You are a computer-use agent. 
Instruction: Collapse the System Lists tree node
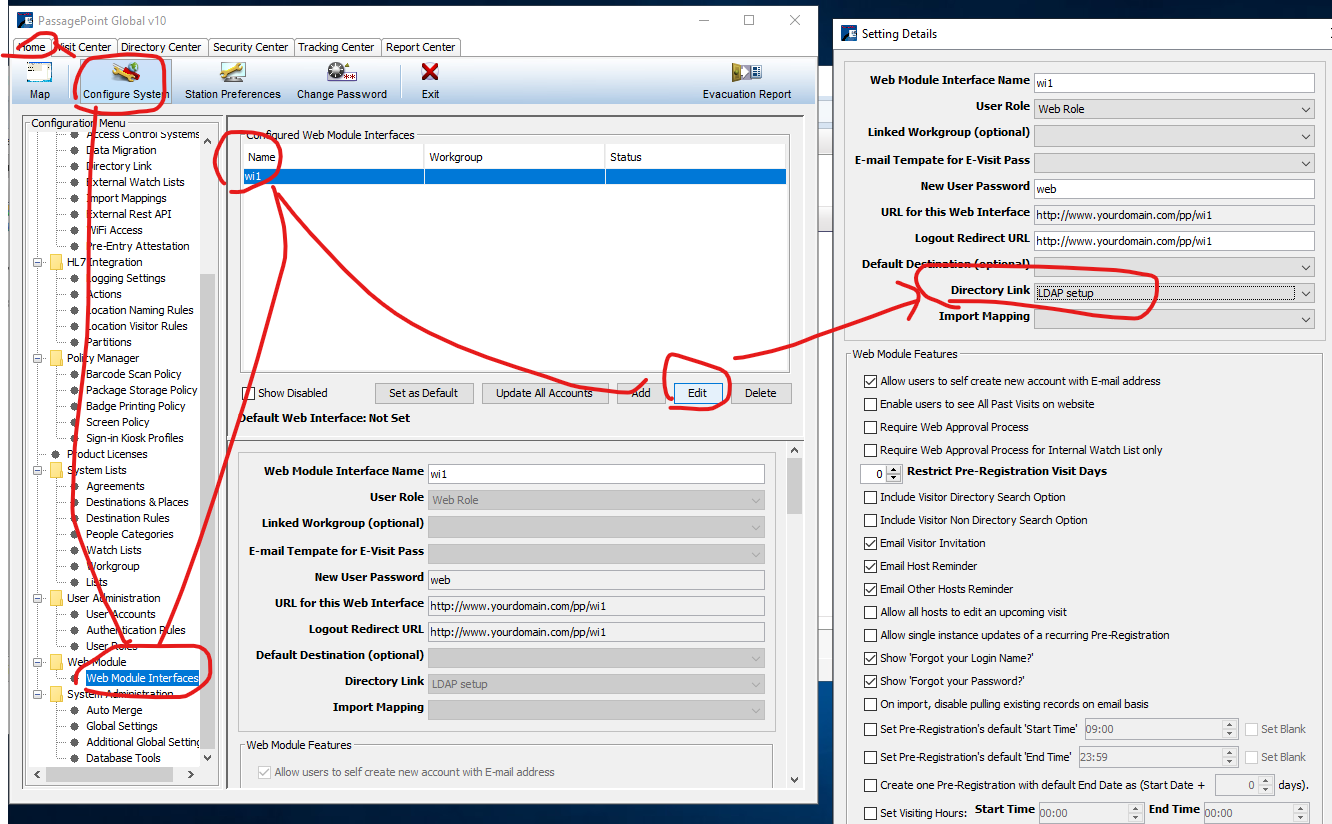38,470
